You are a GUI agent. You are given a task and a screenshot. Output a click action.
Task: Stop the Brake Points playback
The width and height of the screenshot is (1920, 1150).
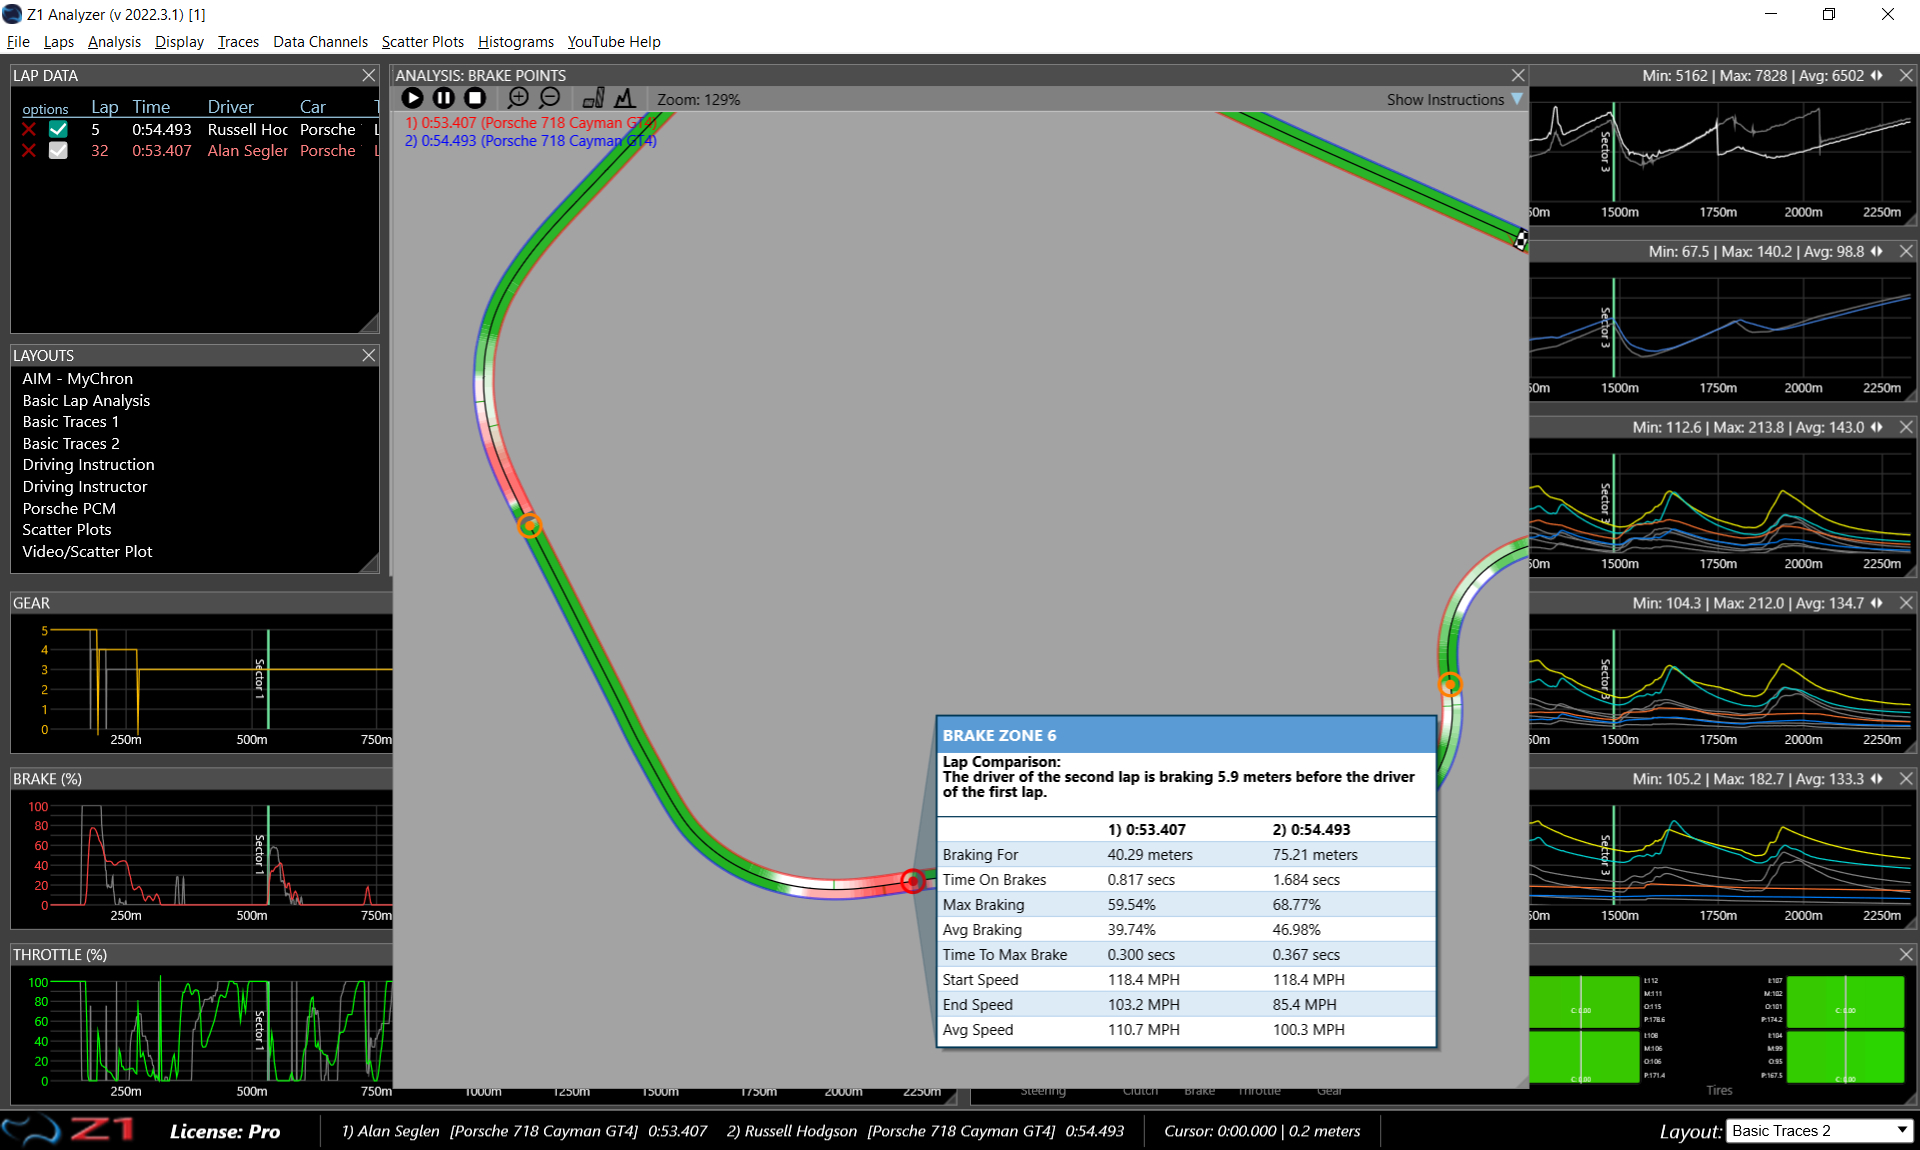click(x=476, y=98)
